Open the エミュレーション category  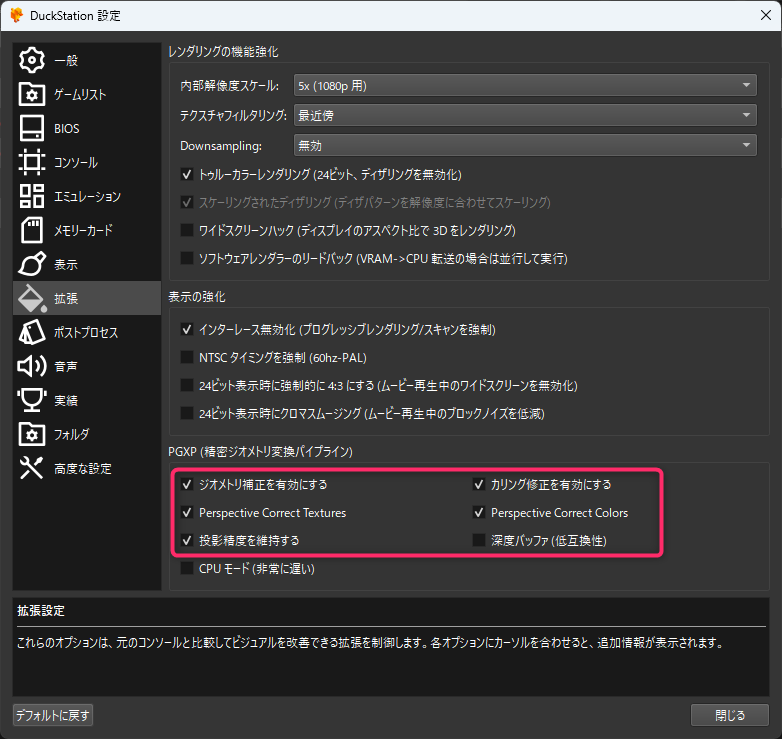[x=87, y=196]
